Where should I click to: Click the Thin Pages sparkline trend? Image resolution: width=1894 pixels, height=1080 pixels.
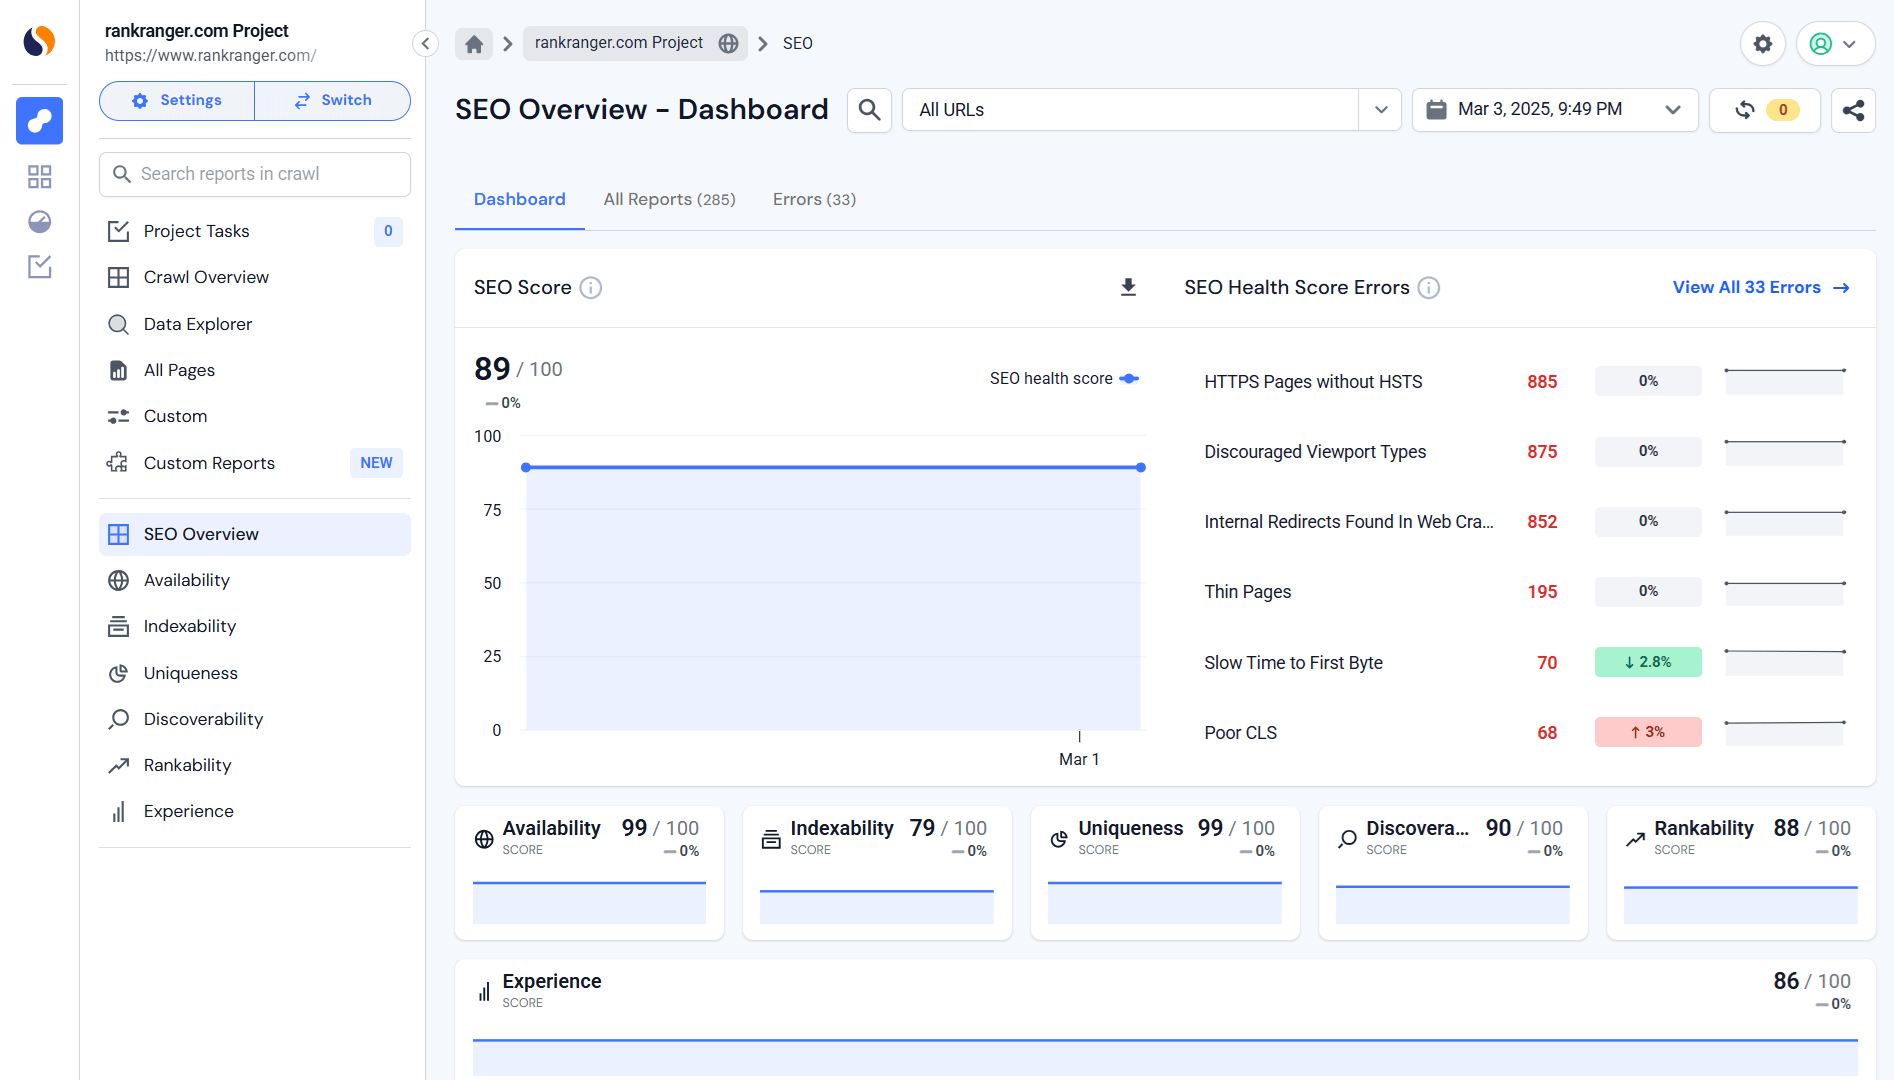click(1785, 592)
